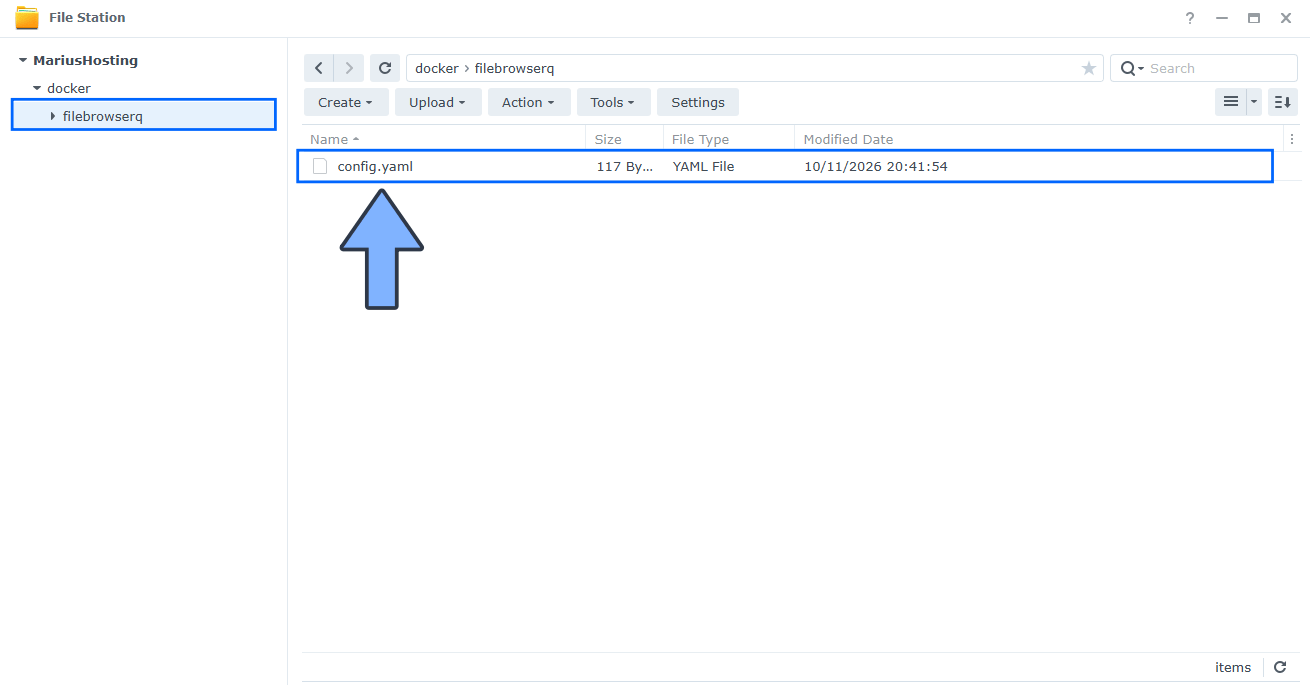
Task: Collapse the MariusHosting tree node
Action: (x=23, y=61)
